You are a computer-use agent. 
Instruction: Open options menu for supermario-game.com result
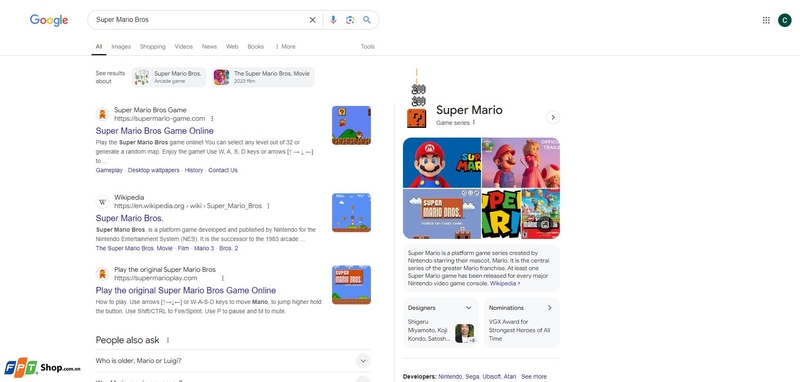pos(212,119)
